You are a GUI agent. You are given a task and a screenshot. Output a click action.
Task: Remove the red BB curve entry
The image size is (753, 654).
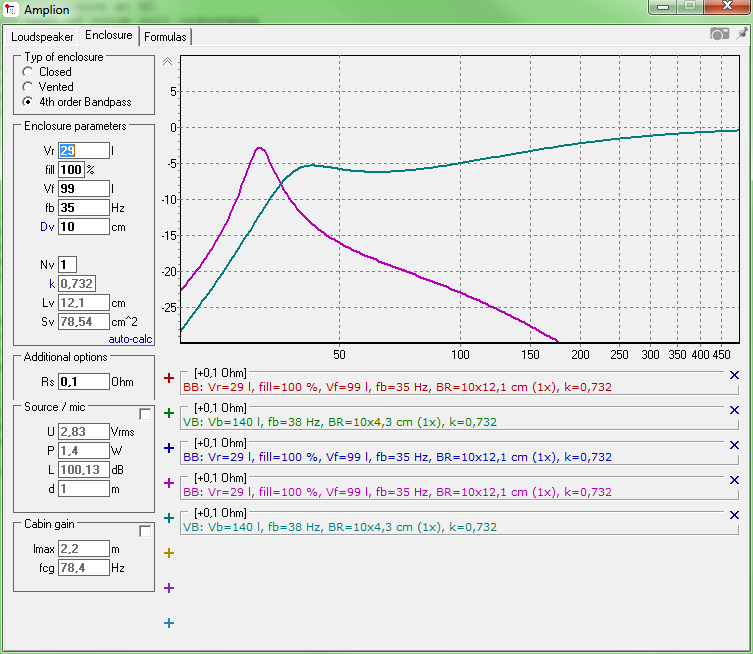click(734, 375)
